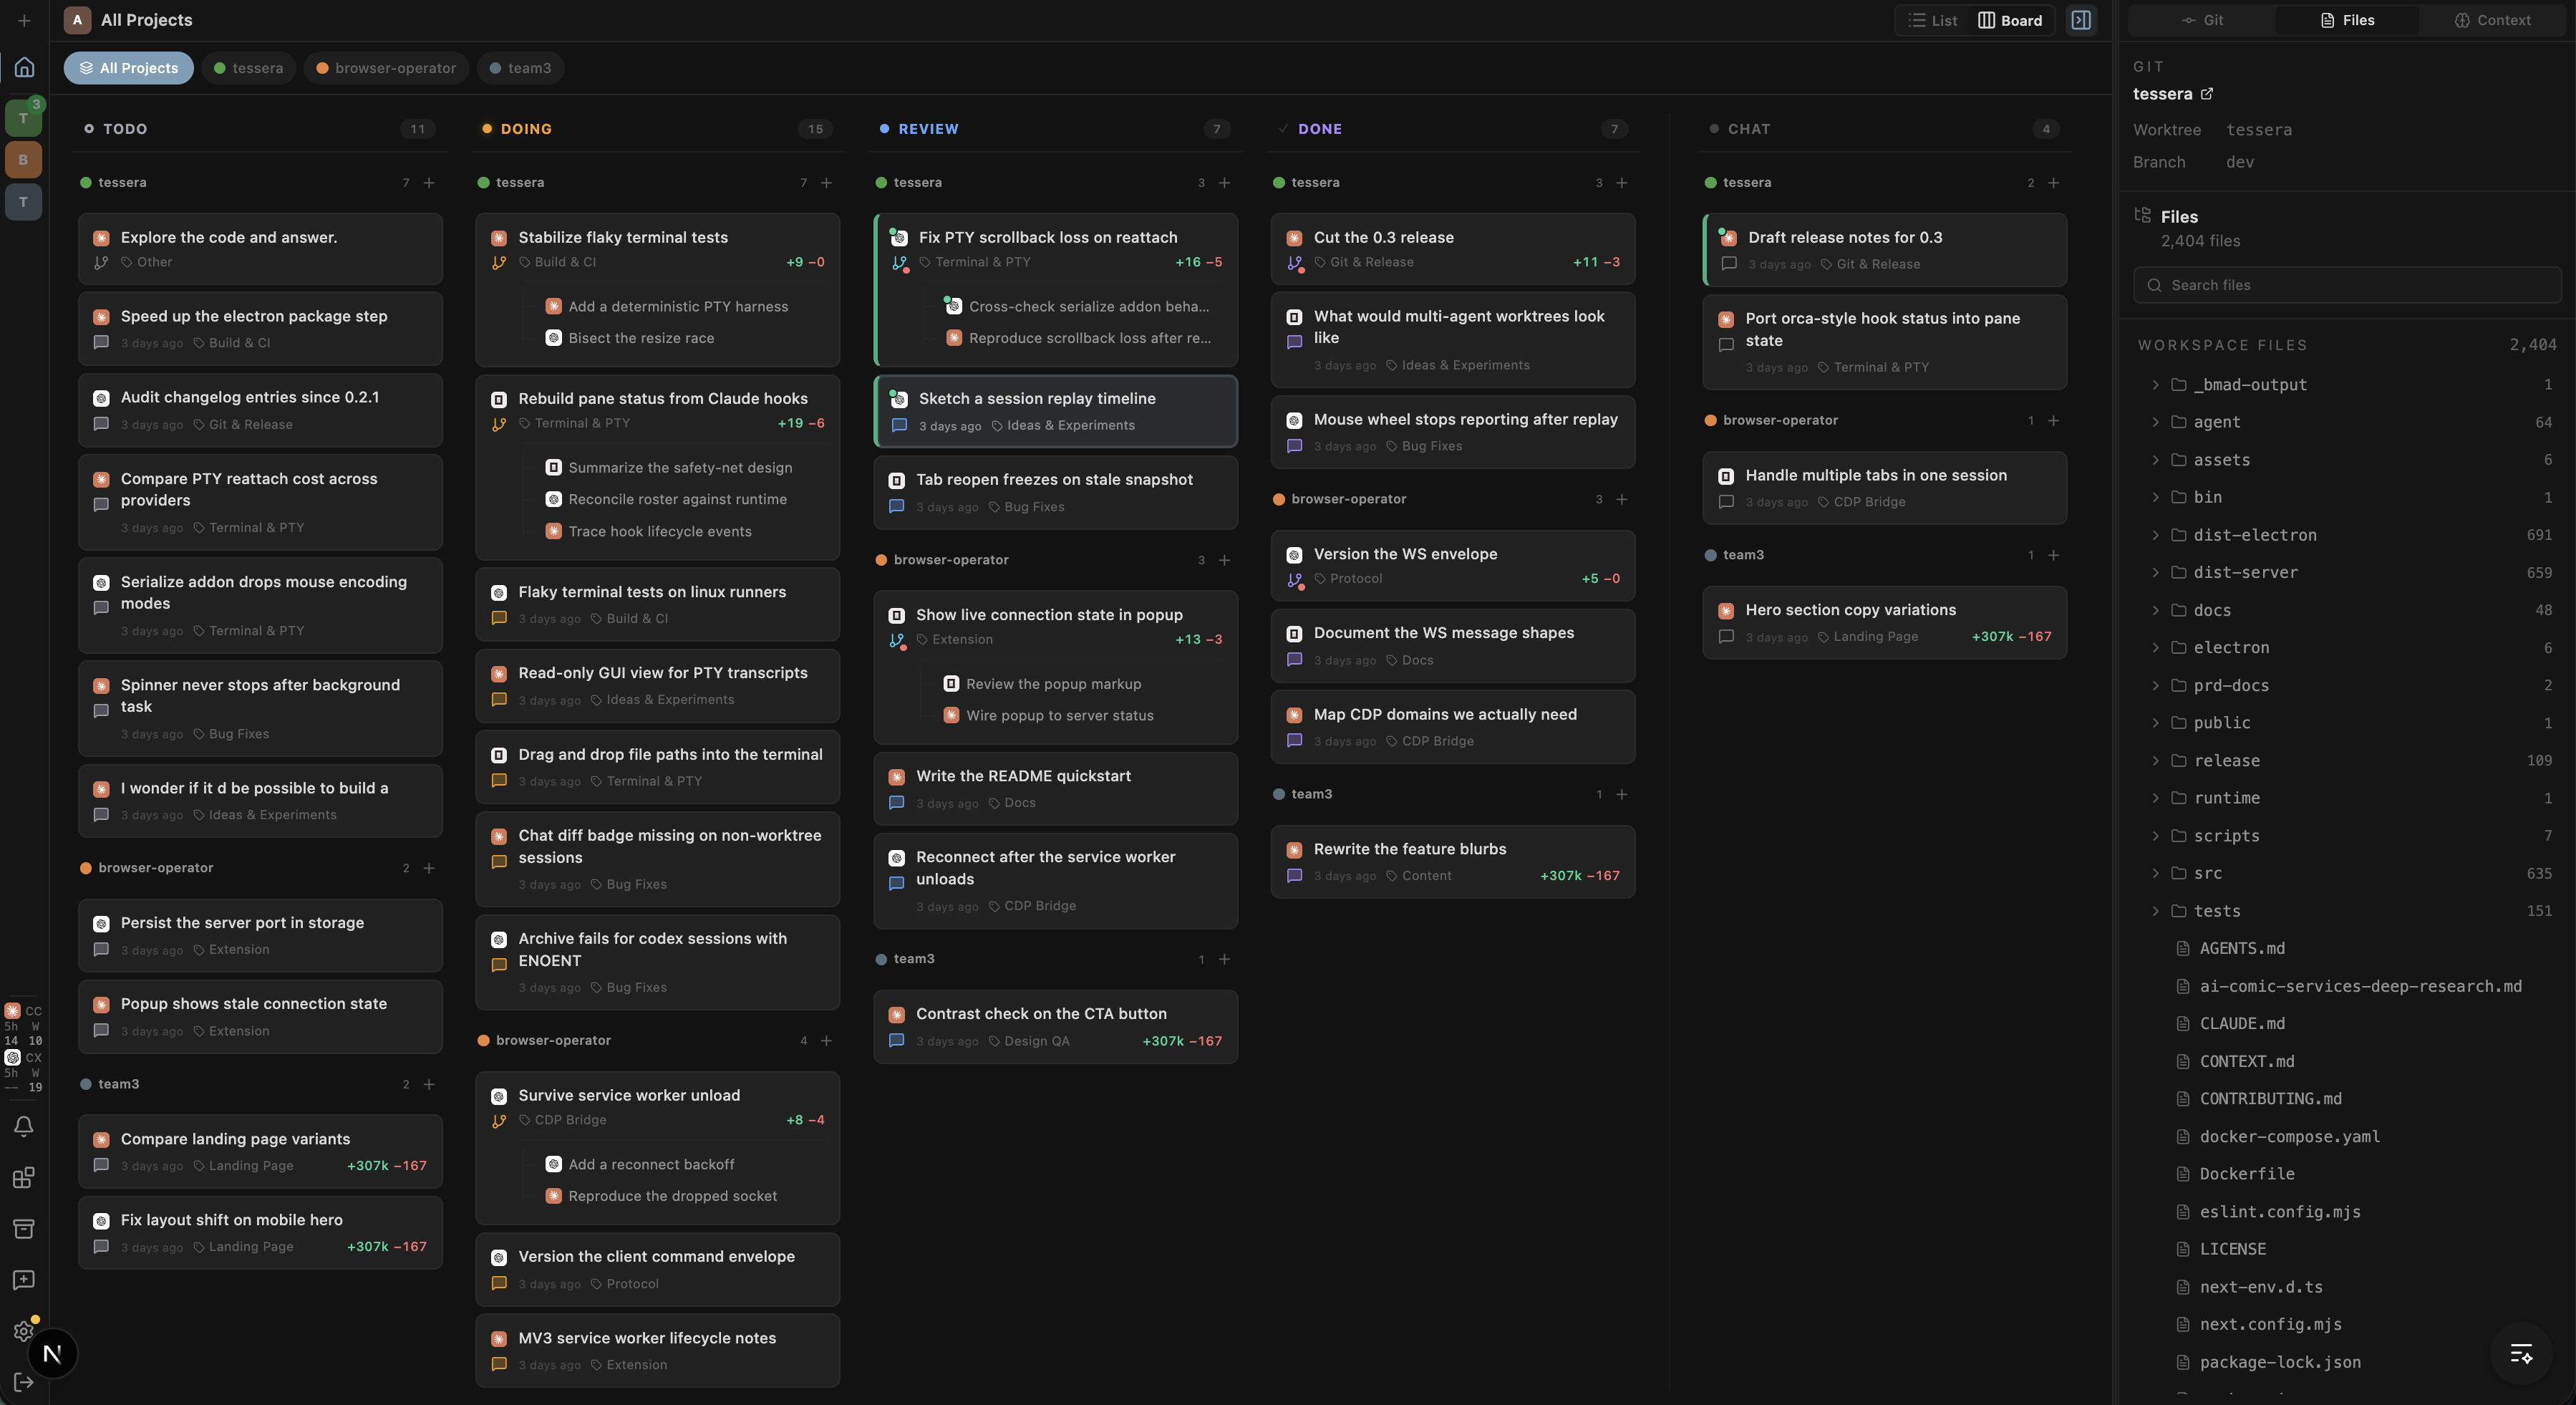Filter by team3 project chip
Image resolution: width=2576 pixels, height=1405 pixels.
(x=520, y=68)
